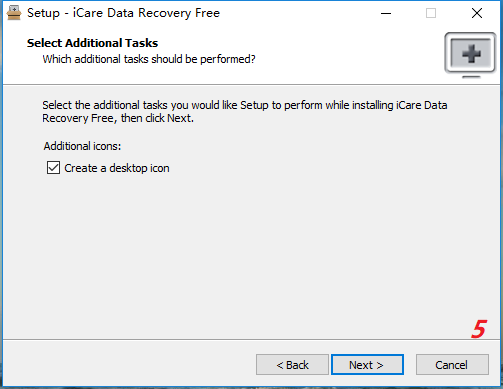This screenshot has height=389, width=503.
Task: Click the installer box icon in title bar
Action: click(14, 13)
